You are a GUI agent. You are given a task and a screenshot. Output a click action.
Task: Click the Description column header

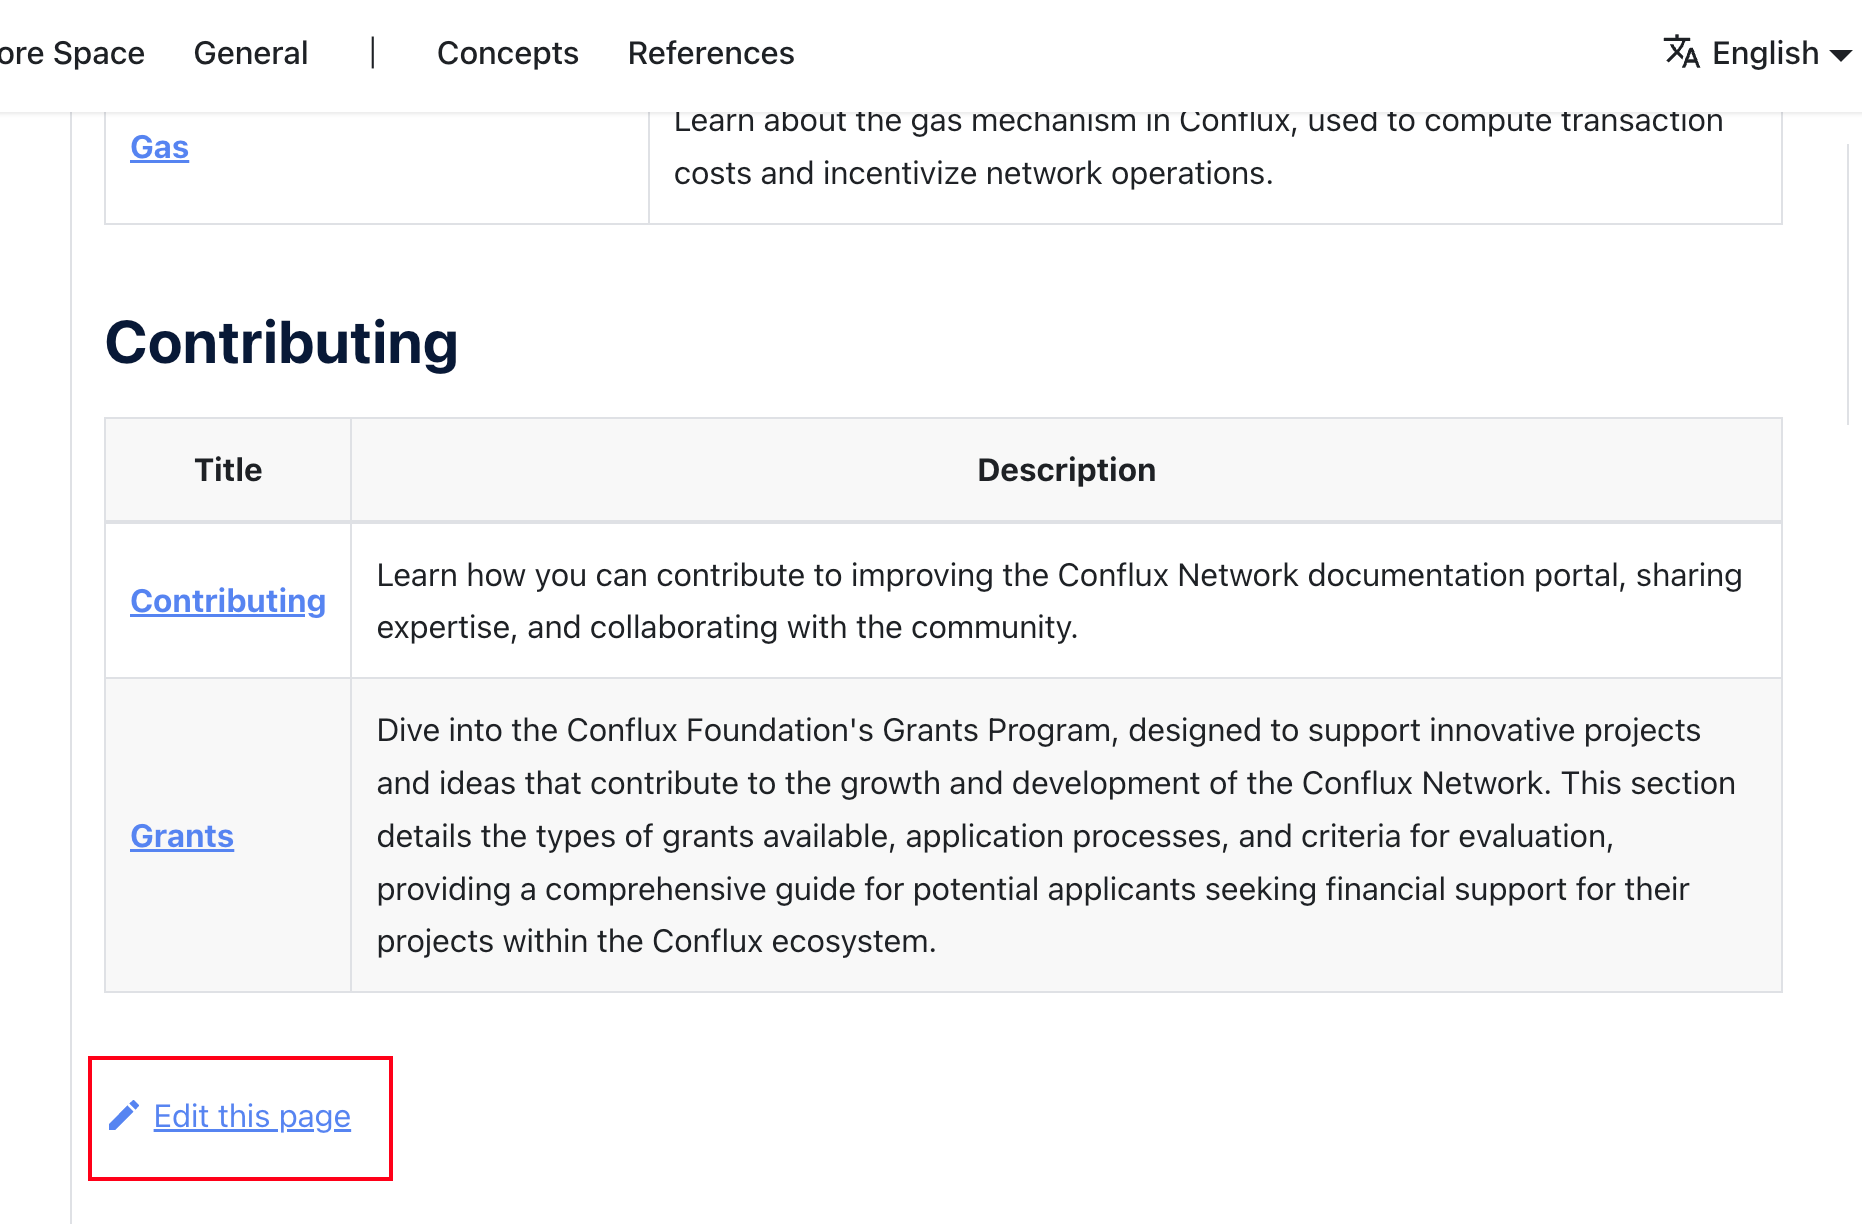pos(1066,470)
